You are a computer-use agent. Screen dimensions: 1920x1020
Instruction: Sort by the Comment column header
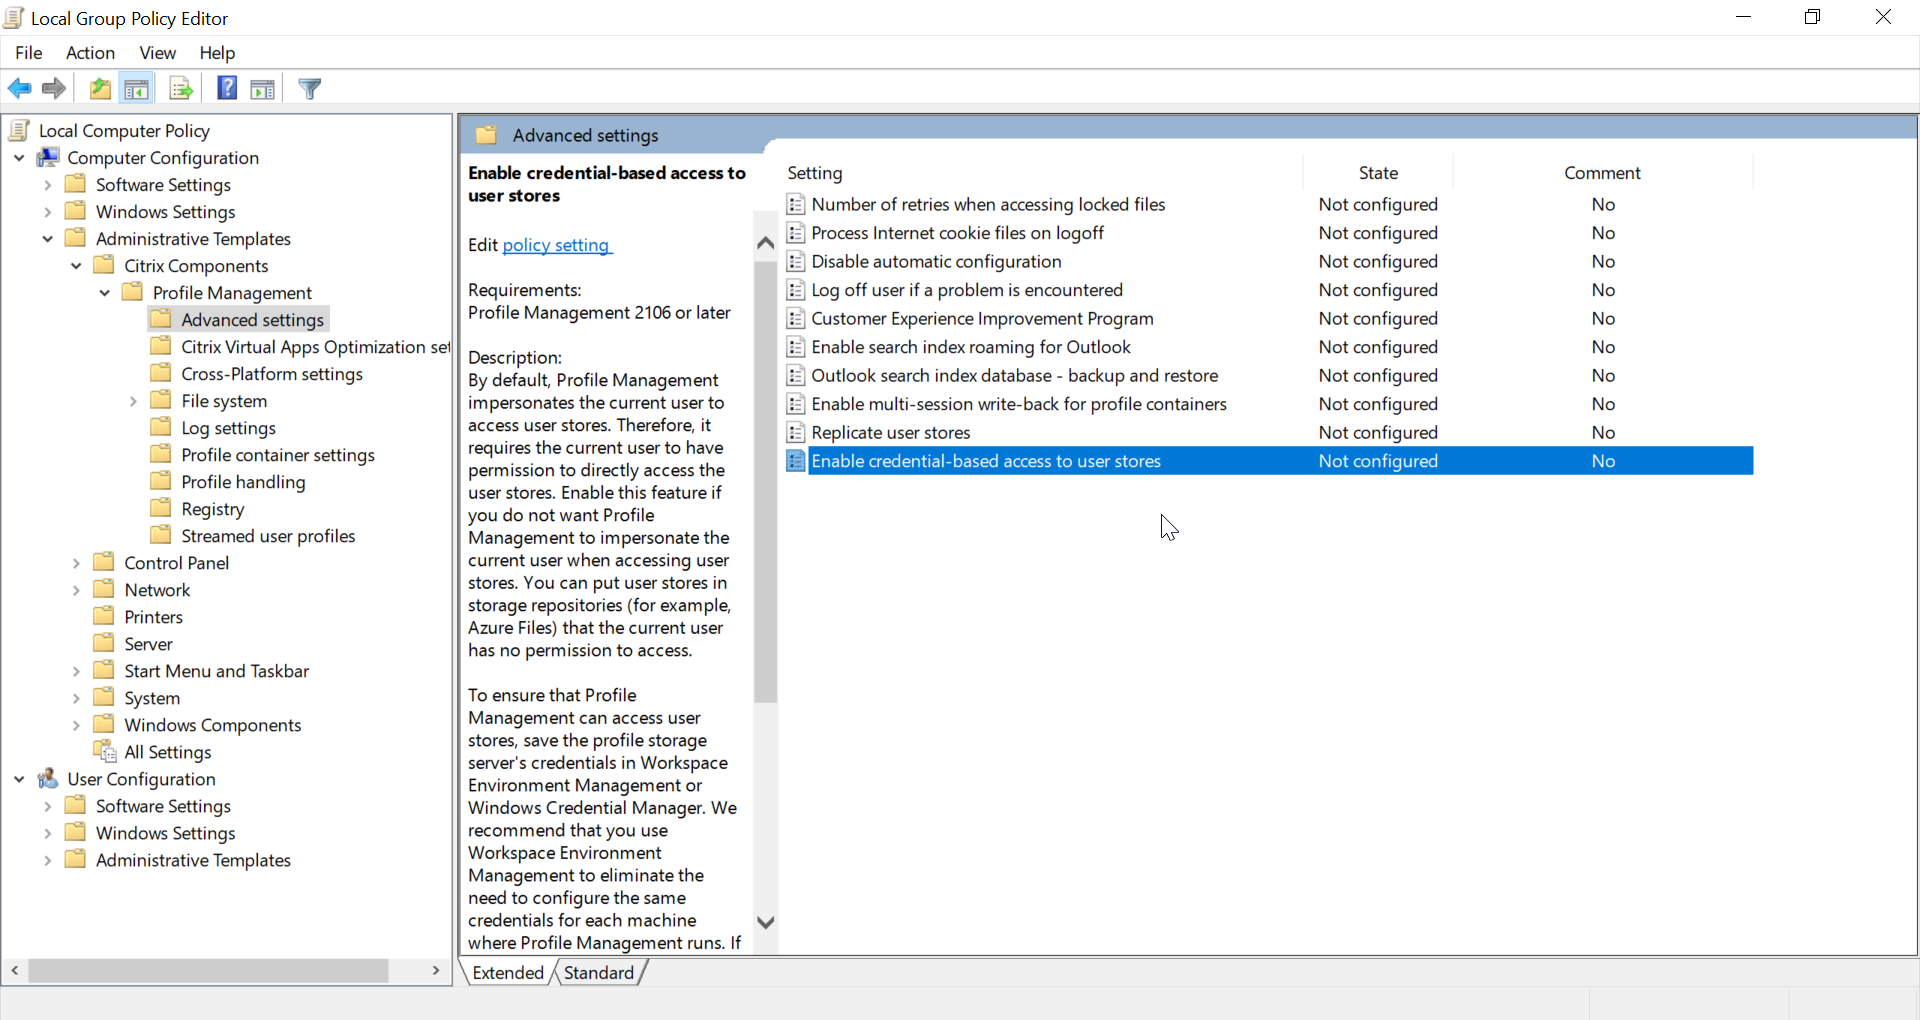click(x=1602, y=173)
